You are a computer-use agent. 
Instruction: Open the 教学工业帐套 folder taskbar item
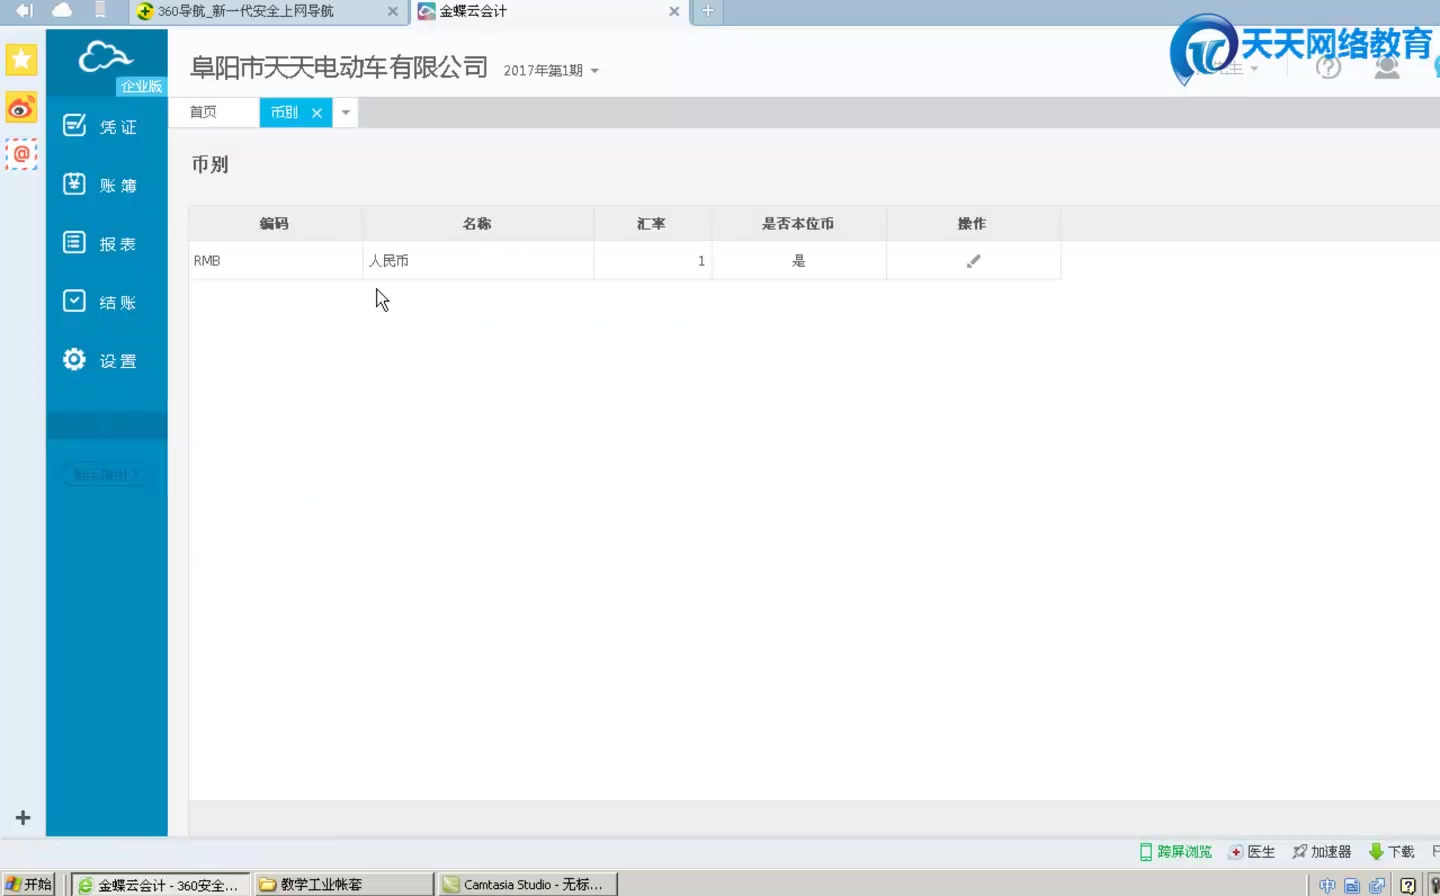pos(343,885)
